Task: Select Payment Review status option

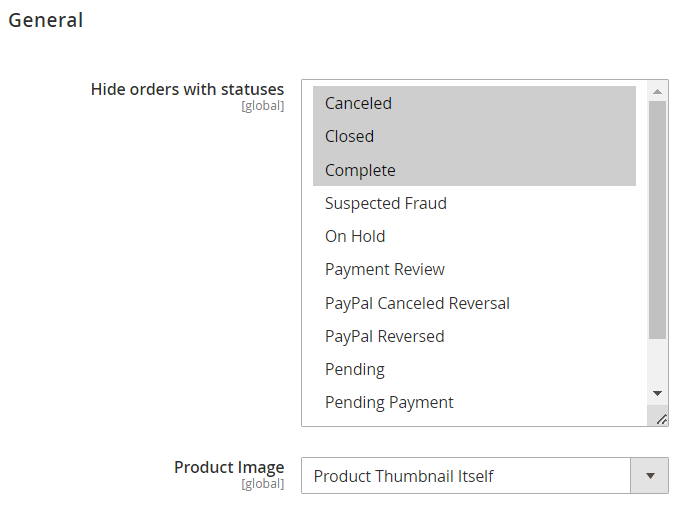Action: click(x=474, y=270)
